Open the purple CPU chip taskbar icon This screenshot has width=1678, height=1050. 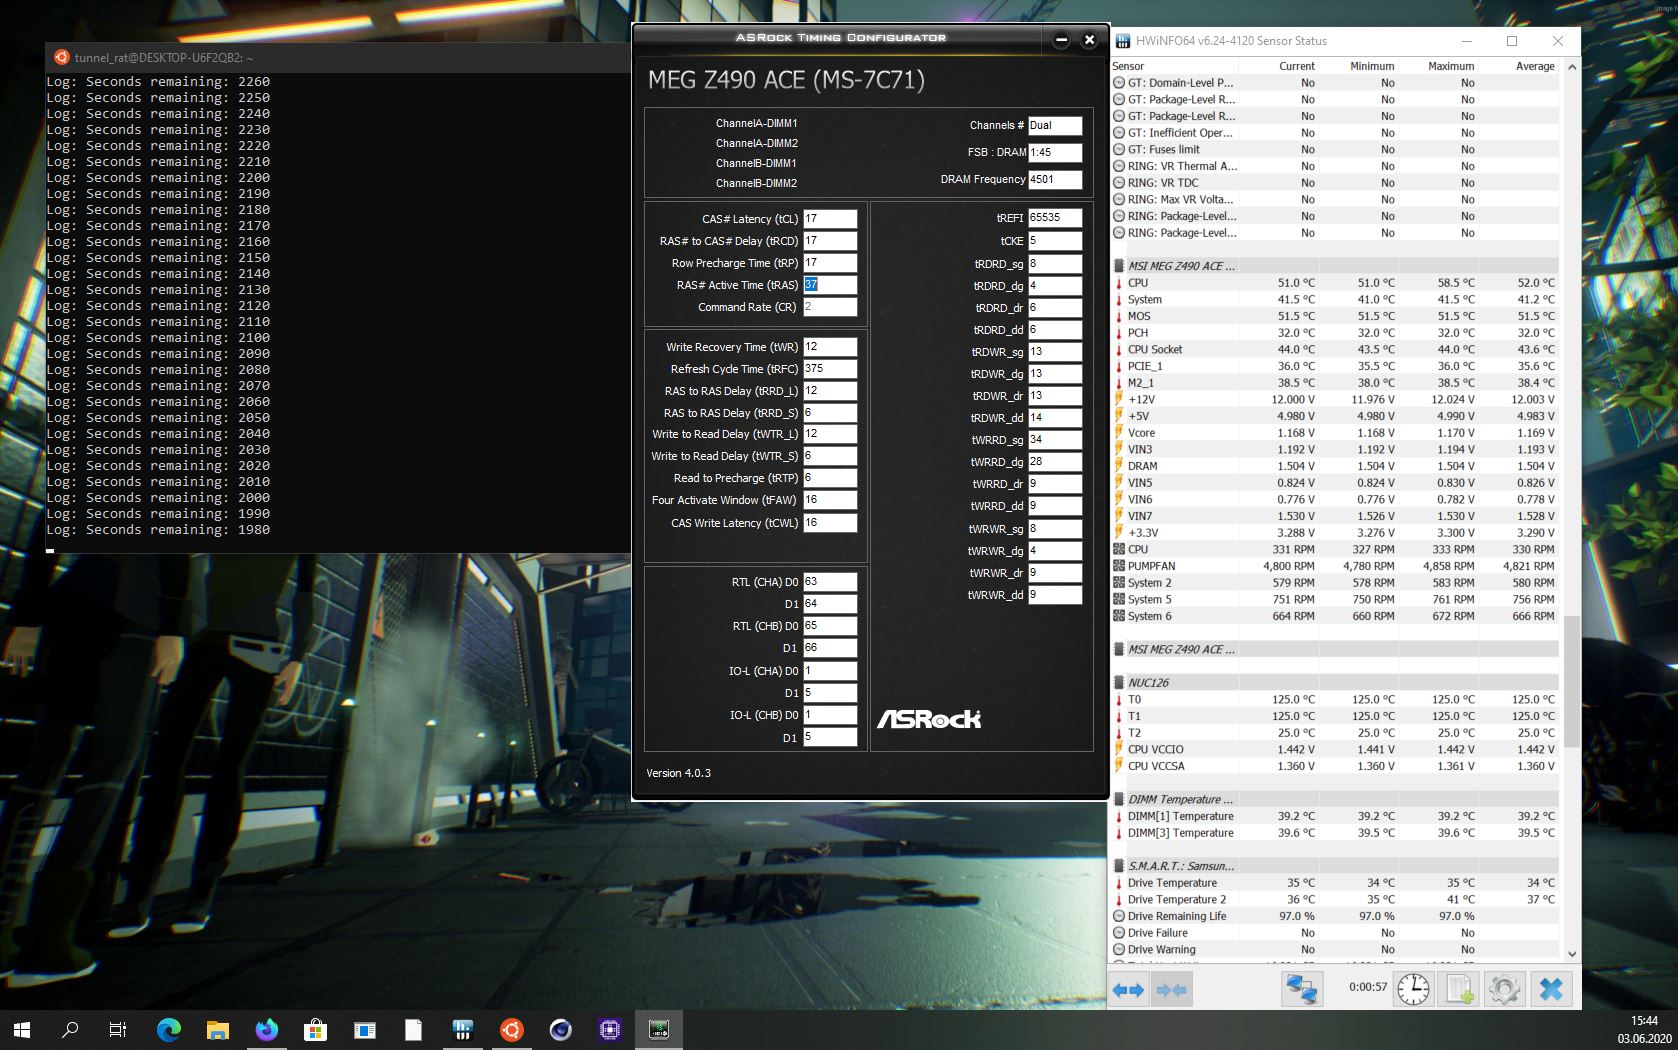coord(610,1029)
